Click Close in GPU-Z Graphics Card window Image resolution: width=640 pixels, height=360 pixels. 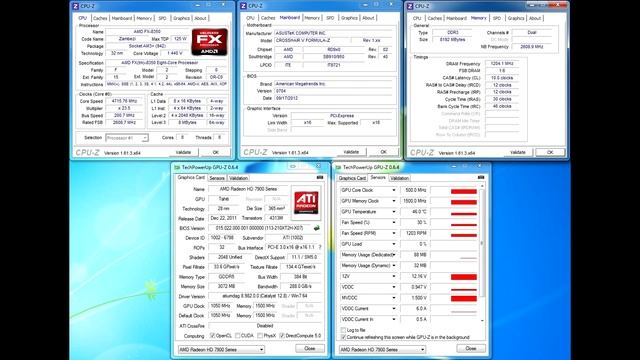click(310, 349)
